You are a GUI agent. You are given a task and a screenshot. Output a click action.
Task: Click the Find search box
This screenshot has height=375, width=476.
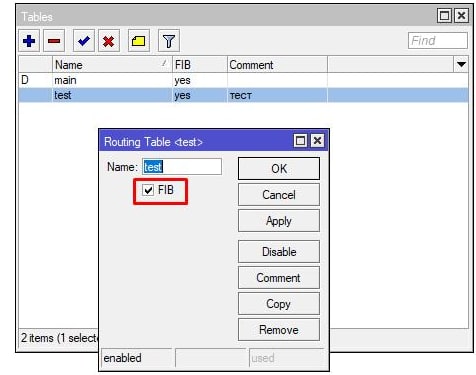point(438,41)
